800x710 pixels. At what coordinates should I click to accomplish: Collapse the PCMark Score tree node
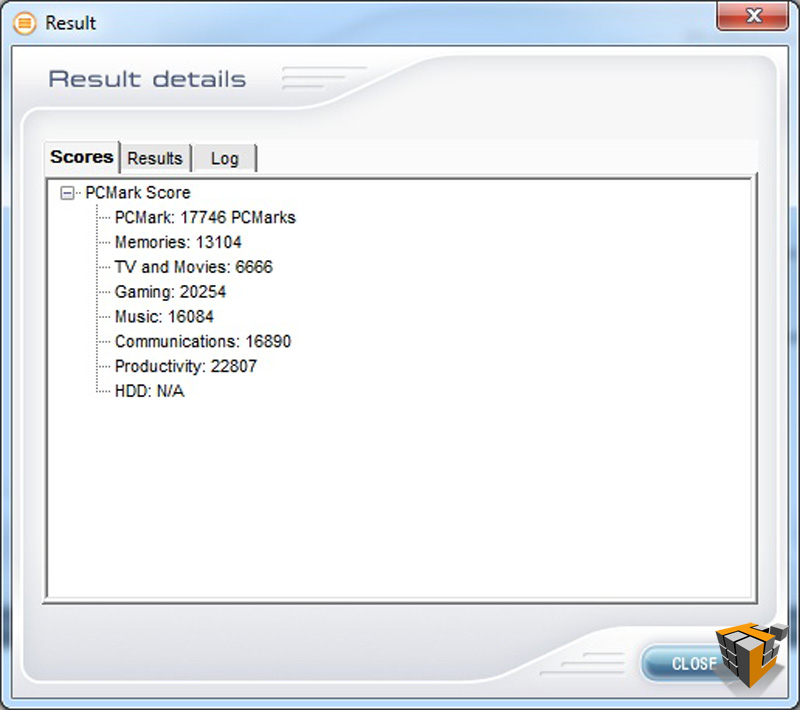tap(67, 193)
